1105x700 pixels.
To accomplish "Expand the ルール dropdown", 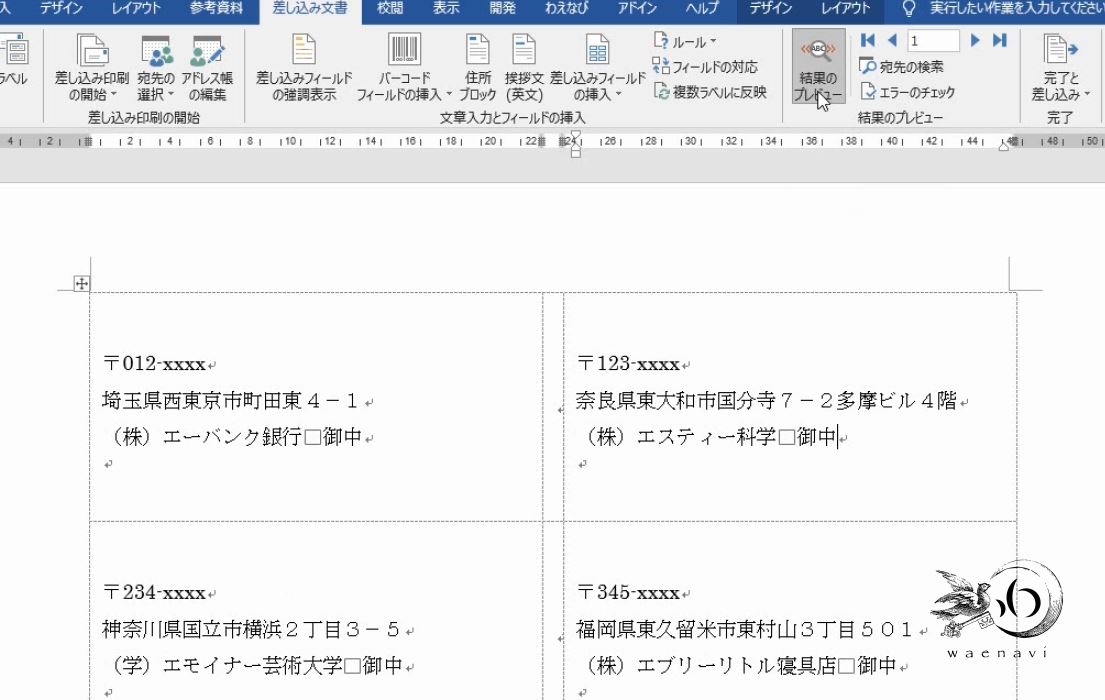I will tap(684, 41).
